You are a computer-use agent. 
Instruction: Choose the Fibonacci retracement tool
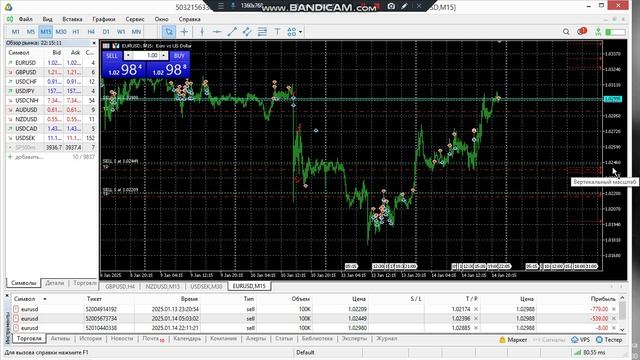click(262, 31)
